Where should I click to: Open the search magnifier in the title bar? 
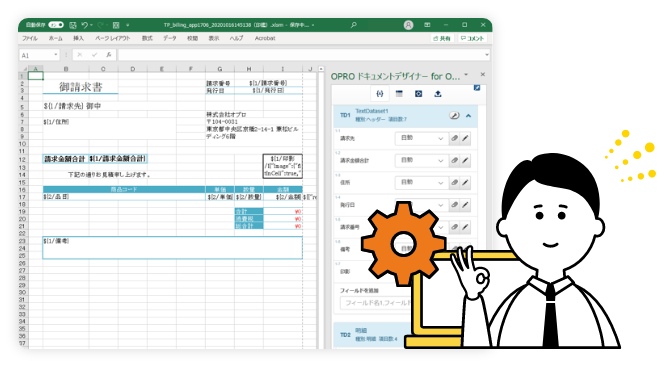(x=354, y=25)
